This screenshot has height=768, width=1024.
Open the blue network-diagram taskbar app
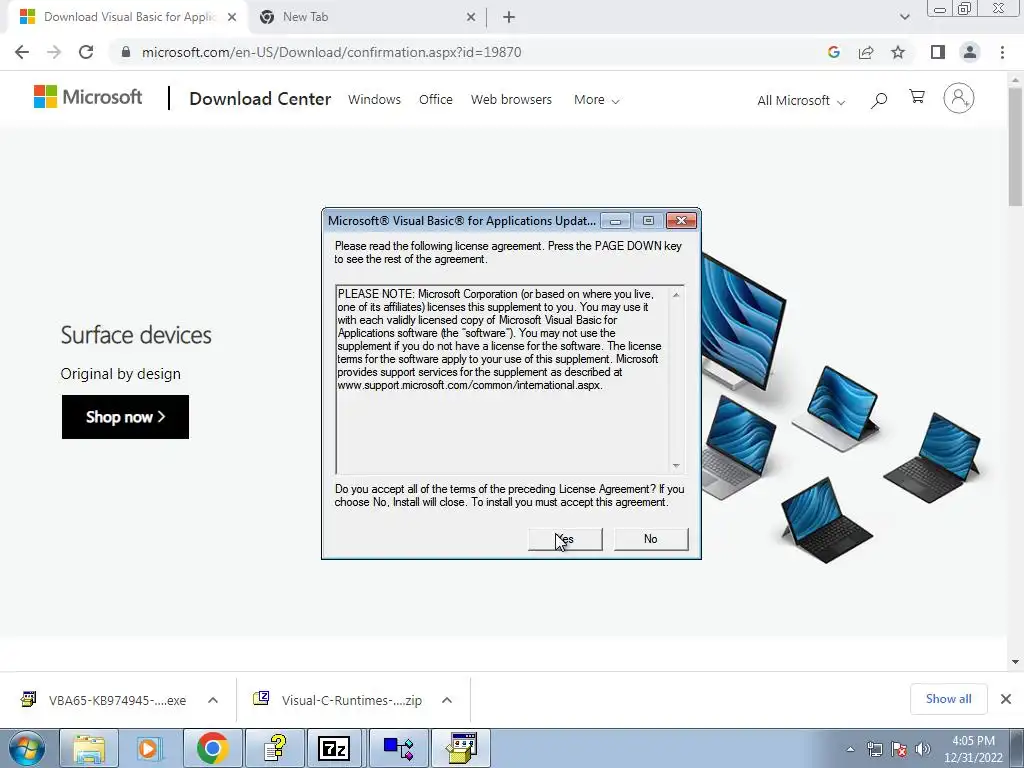[398, 748]
